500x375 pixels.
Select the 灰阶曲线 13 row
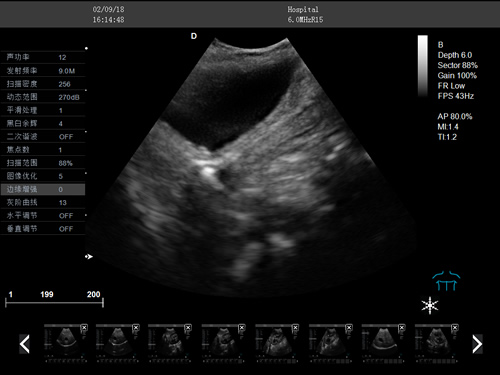click(43, 202)
